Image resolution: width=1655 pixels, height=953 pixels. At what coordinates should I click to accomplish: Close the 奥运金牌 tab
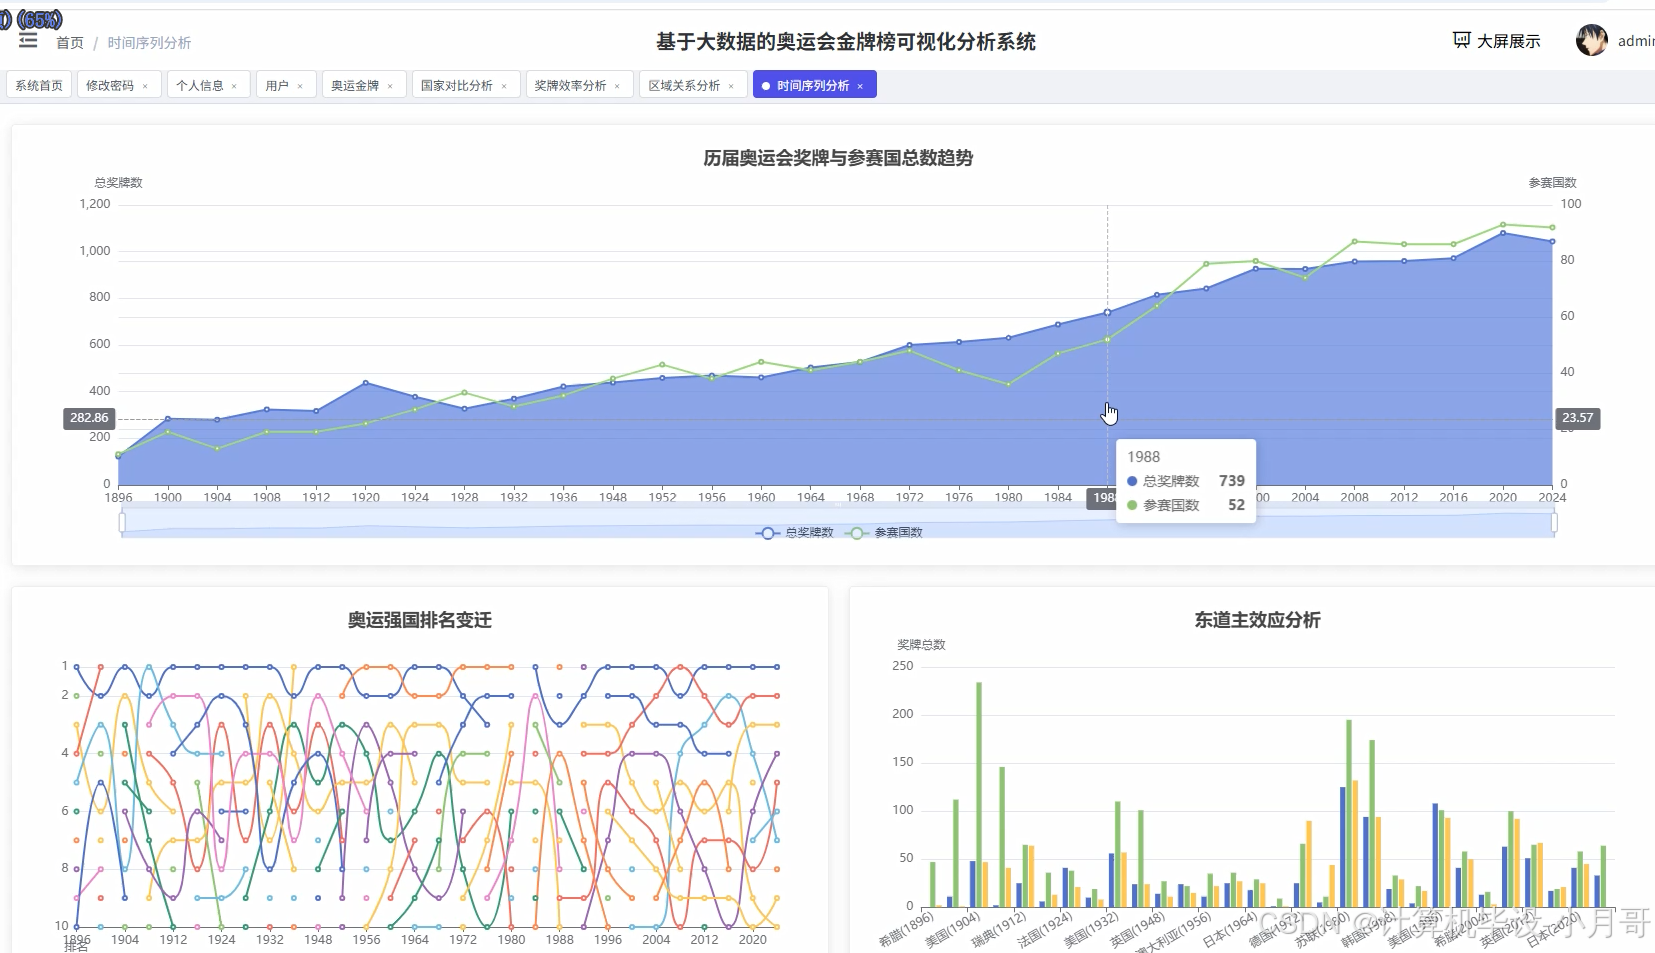click(390, 86)
